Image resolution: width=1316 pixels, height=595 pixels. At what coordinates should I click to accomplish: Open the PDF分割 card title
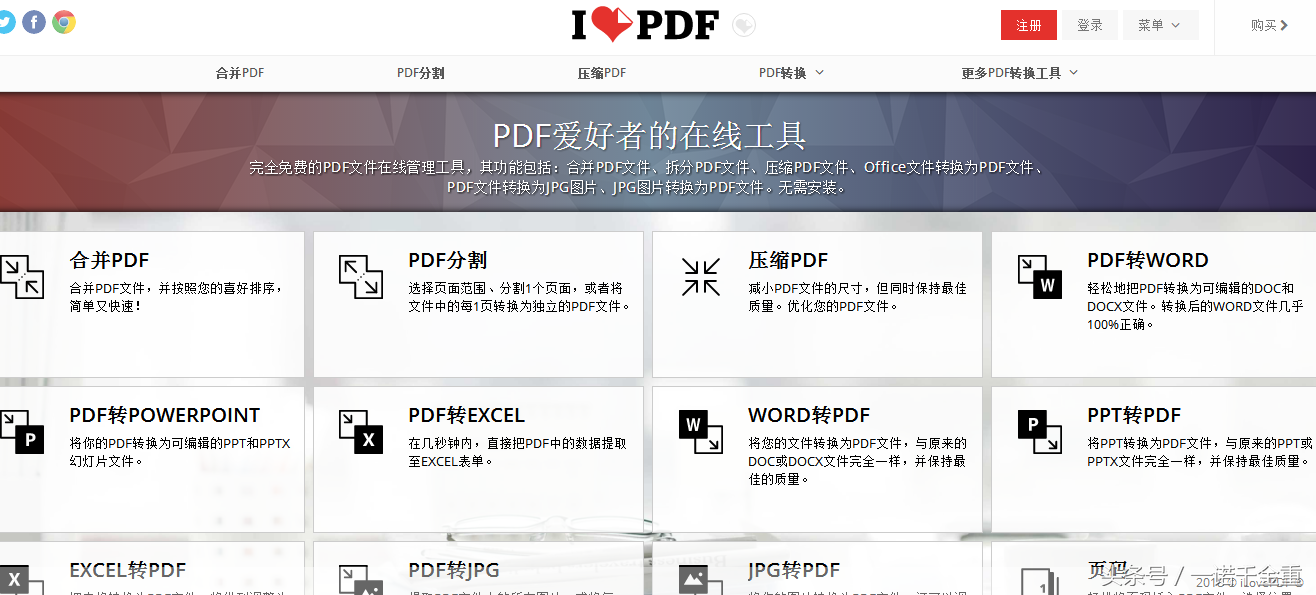pyautogui.click(x=448, y=260)
